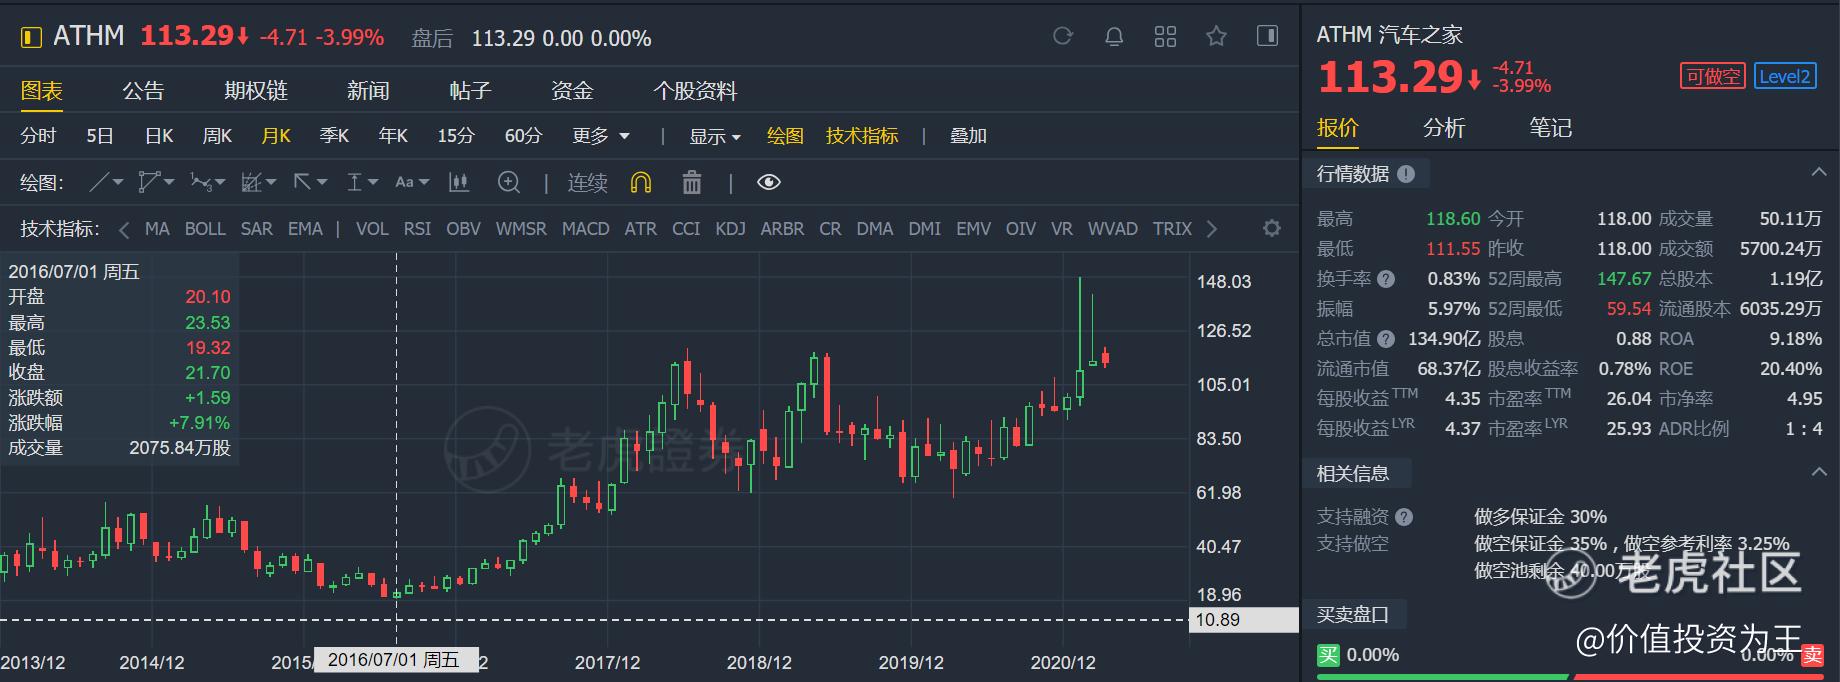1840x682 pixels.
Task: Click the bar chart measurement drawing tool
Action: point(459,182)
